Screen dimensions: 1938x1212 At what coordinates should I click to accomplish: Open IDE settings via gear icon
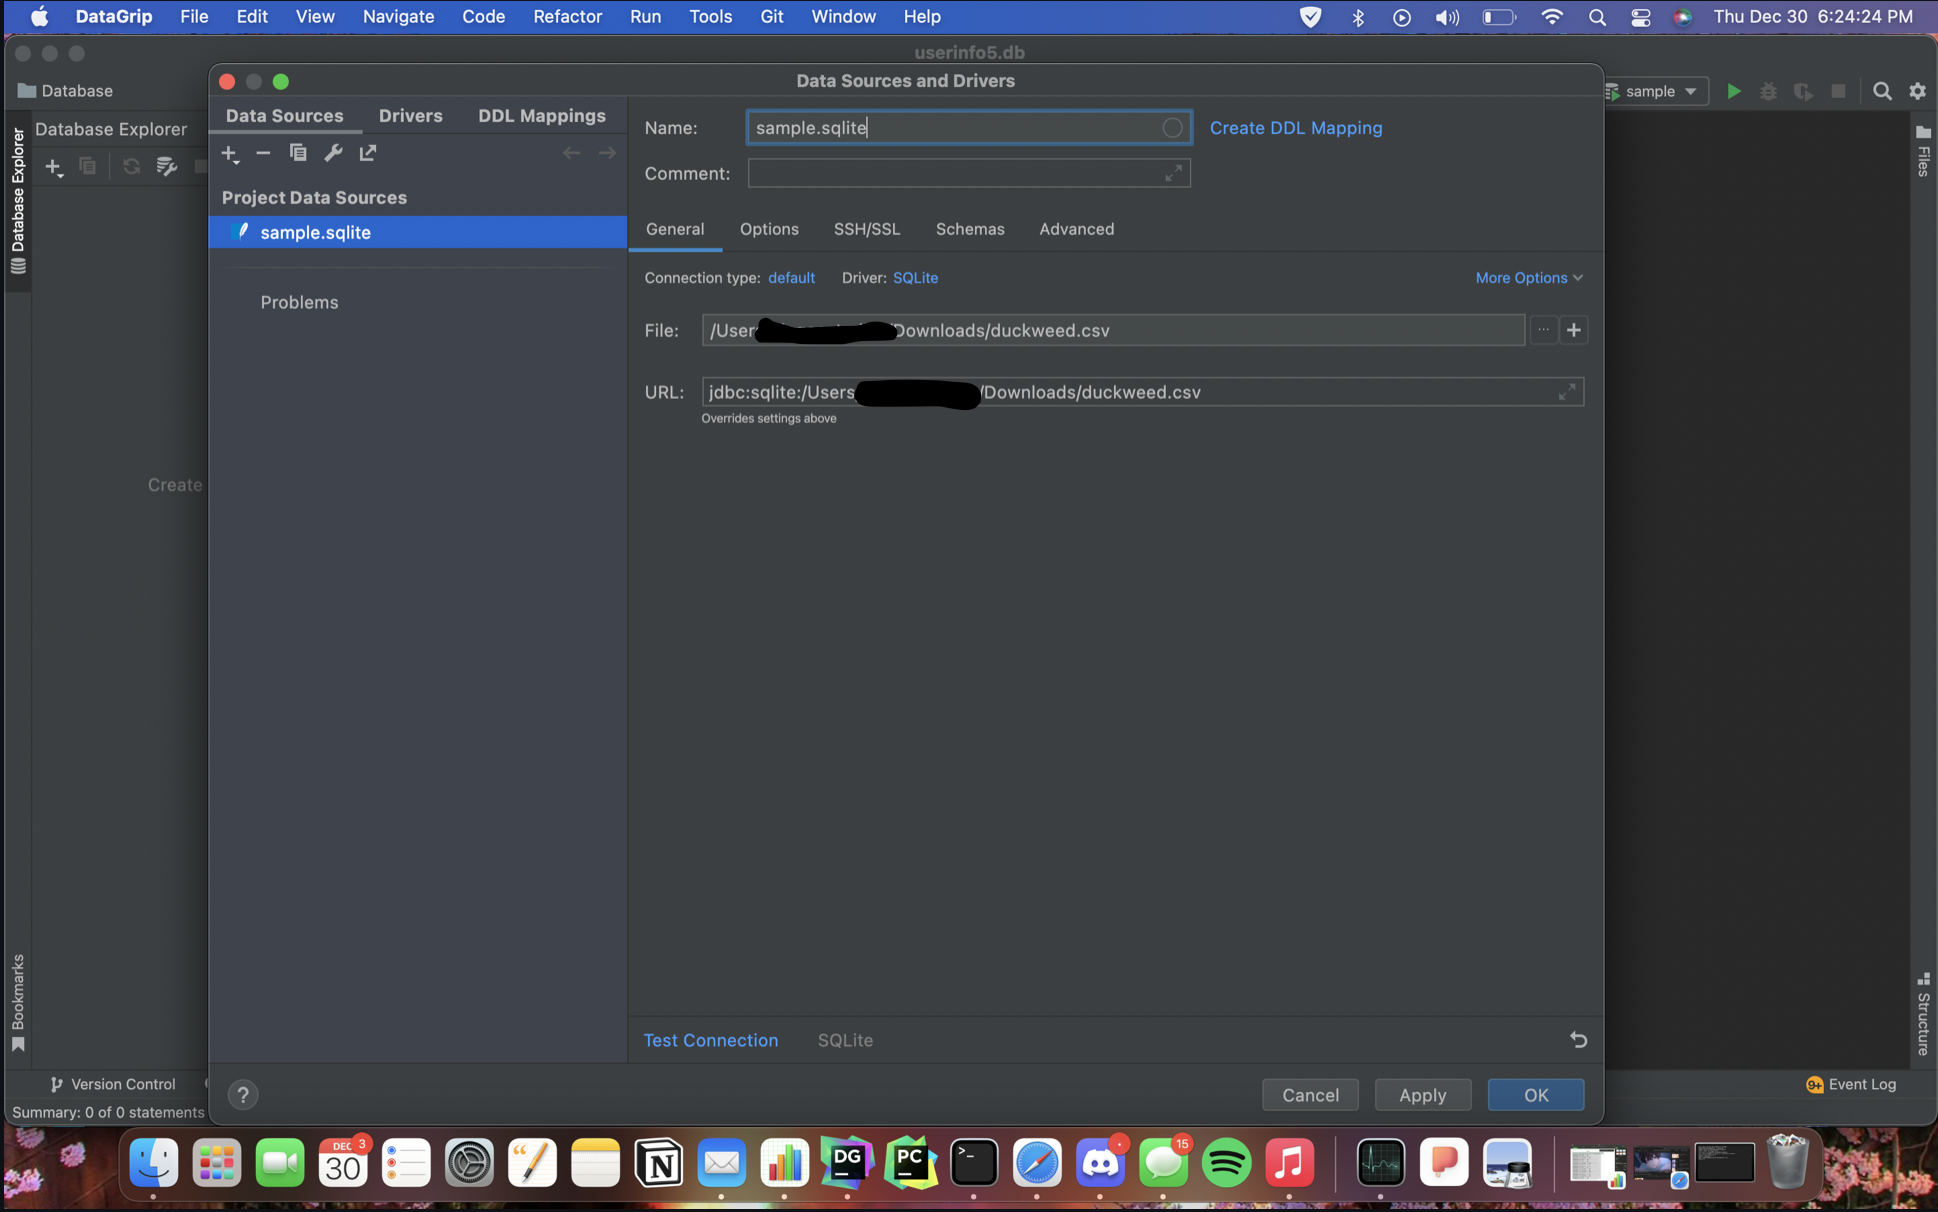[1917, 90]
